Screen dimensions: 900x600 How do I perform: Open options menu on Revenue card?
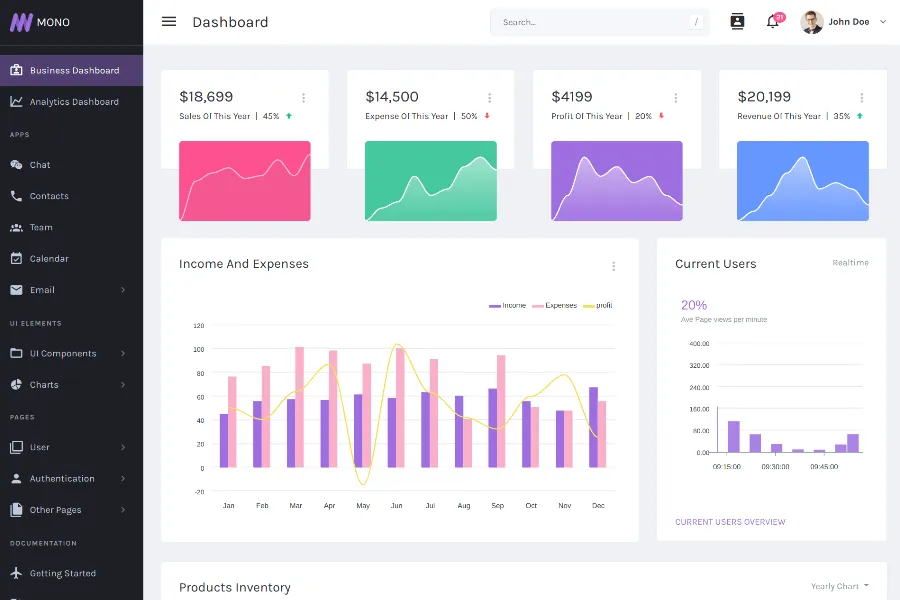(861, 98)
